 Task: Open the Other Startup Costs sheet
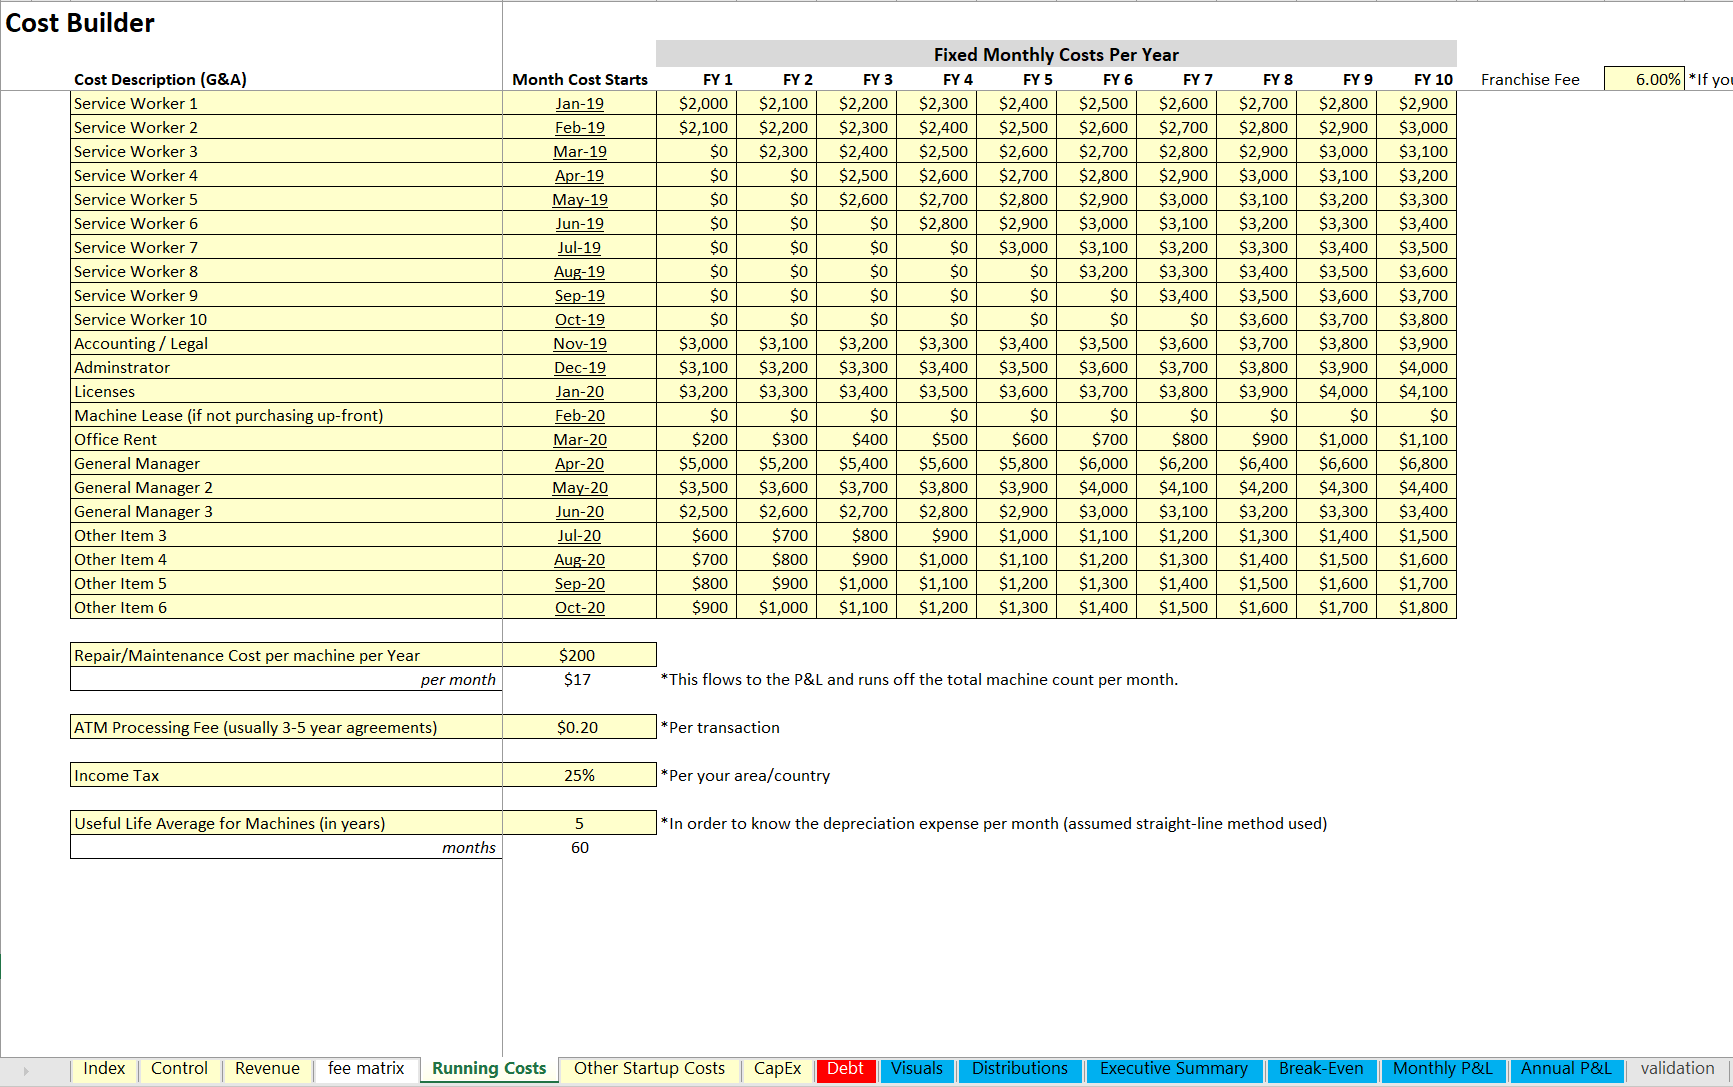click(649, 1069)
